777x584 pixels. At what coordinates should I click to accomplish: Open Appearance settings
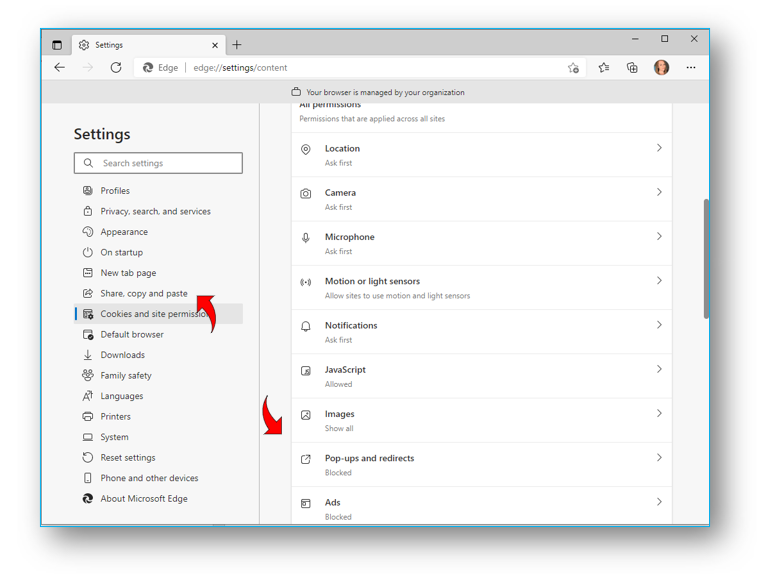(158, 232)
